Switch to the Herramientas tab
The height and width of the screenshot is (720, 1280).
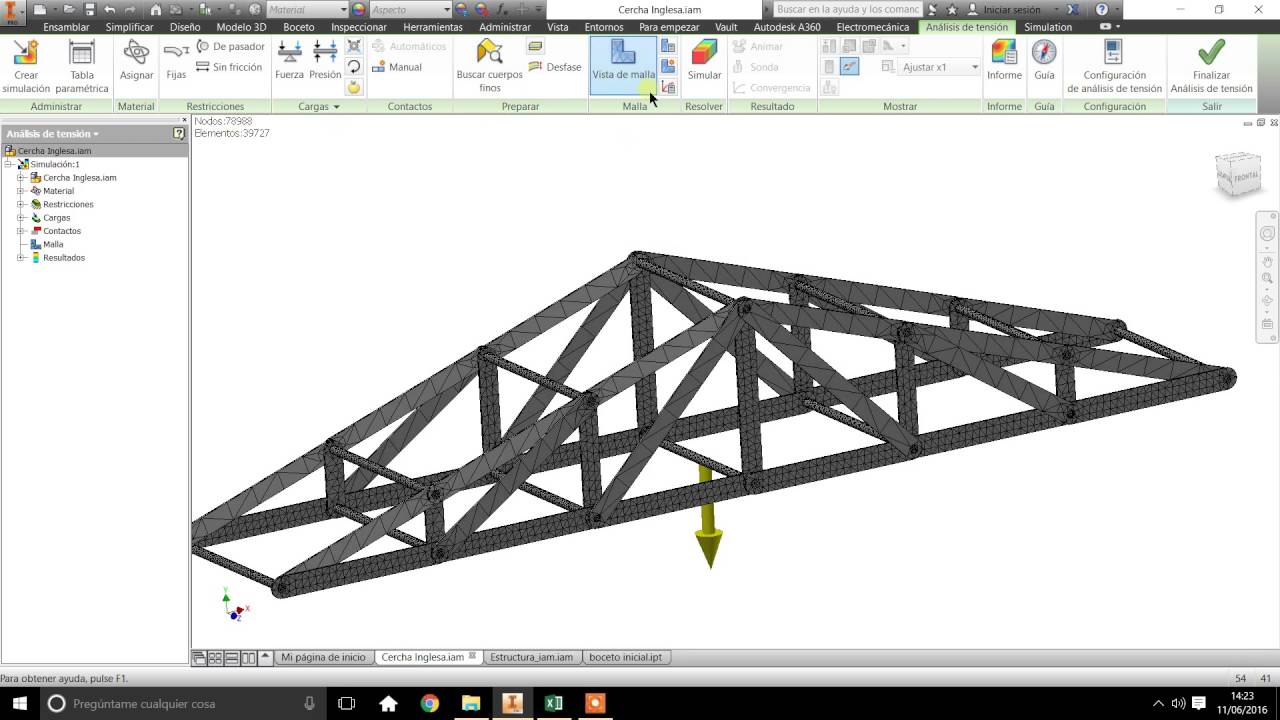(x=433, y=27)
